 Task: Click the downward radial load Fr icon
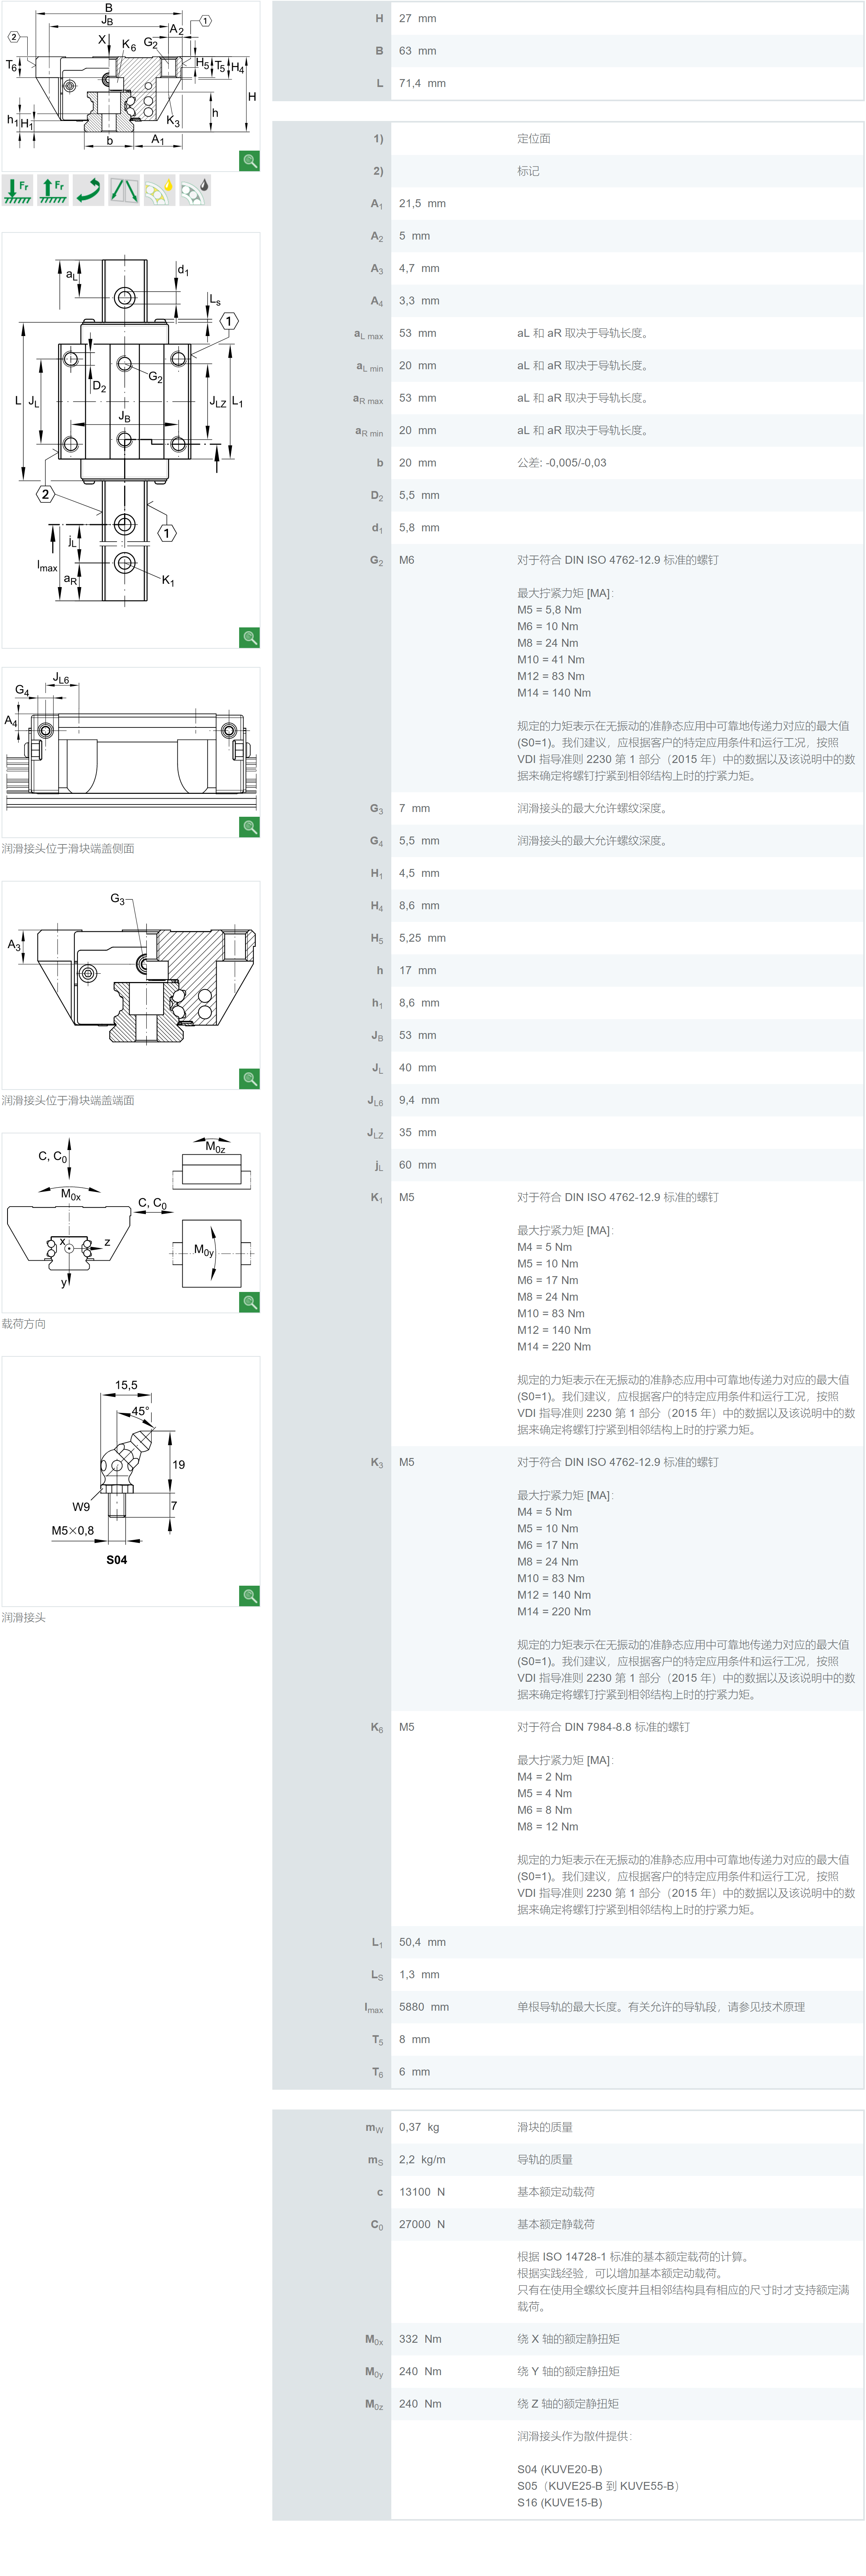[17, 190]
